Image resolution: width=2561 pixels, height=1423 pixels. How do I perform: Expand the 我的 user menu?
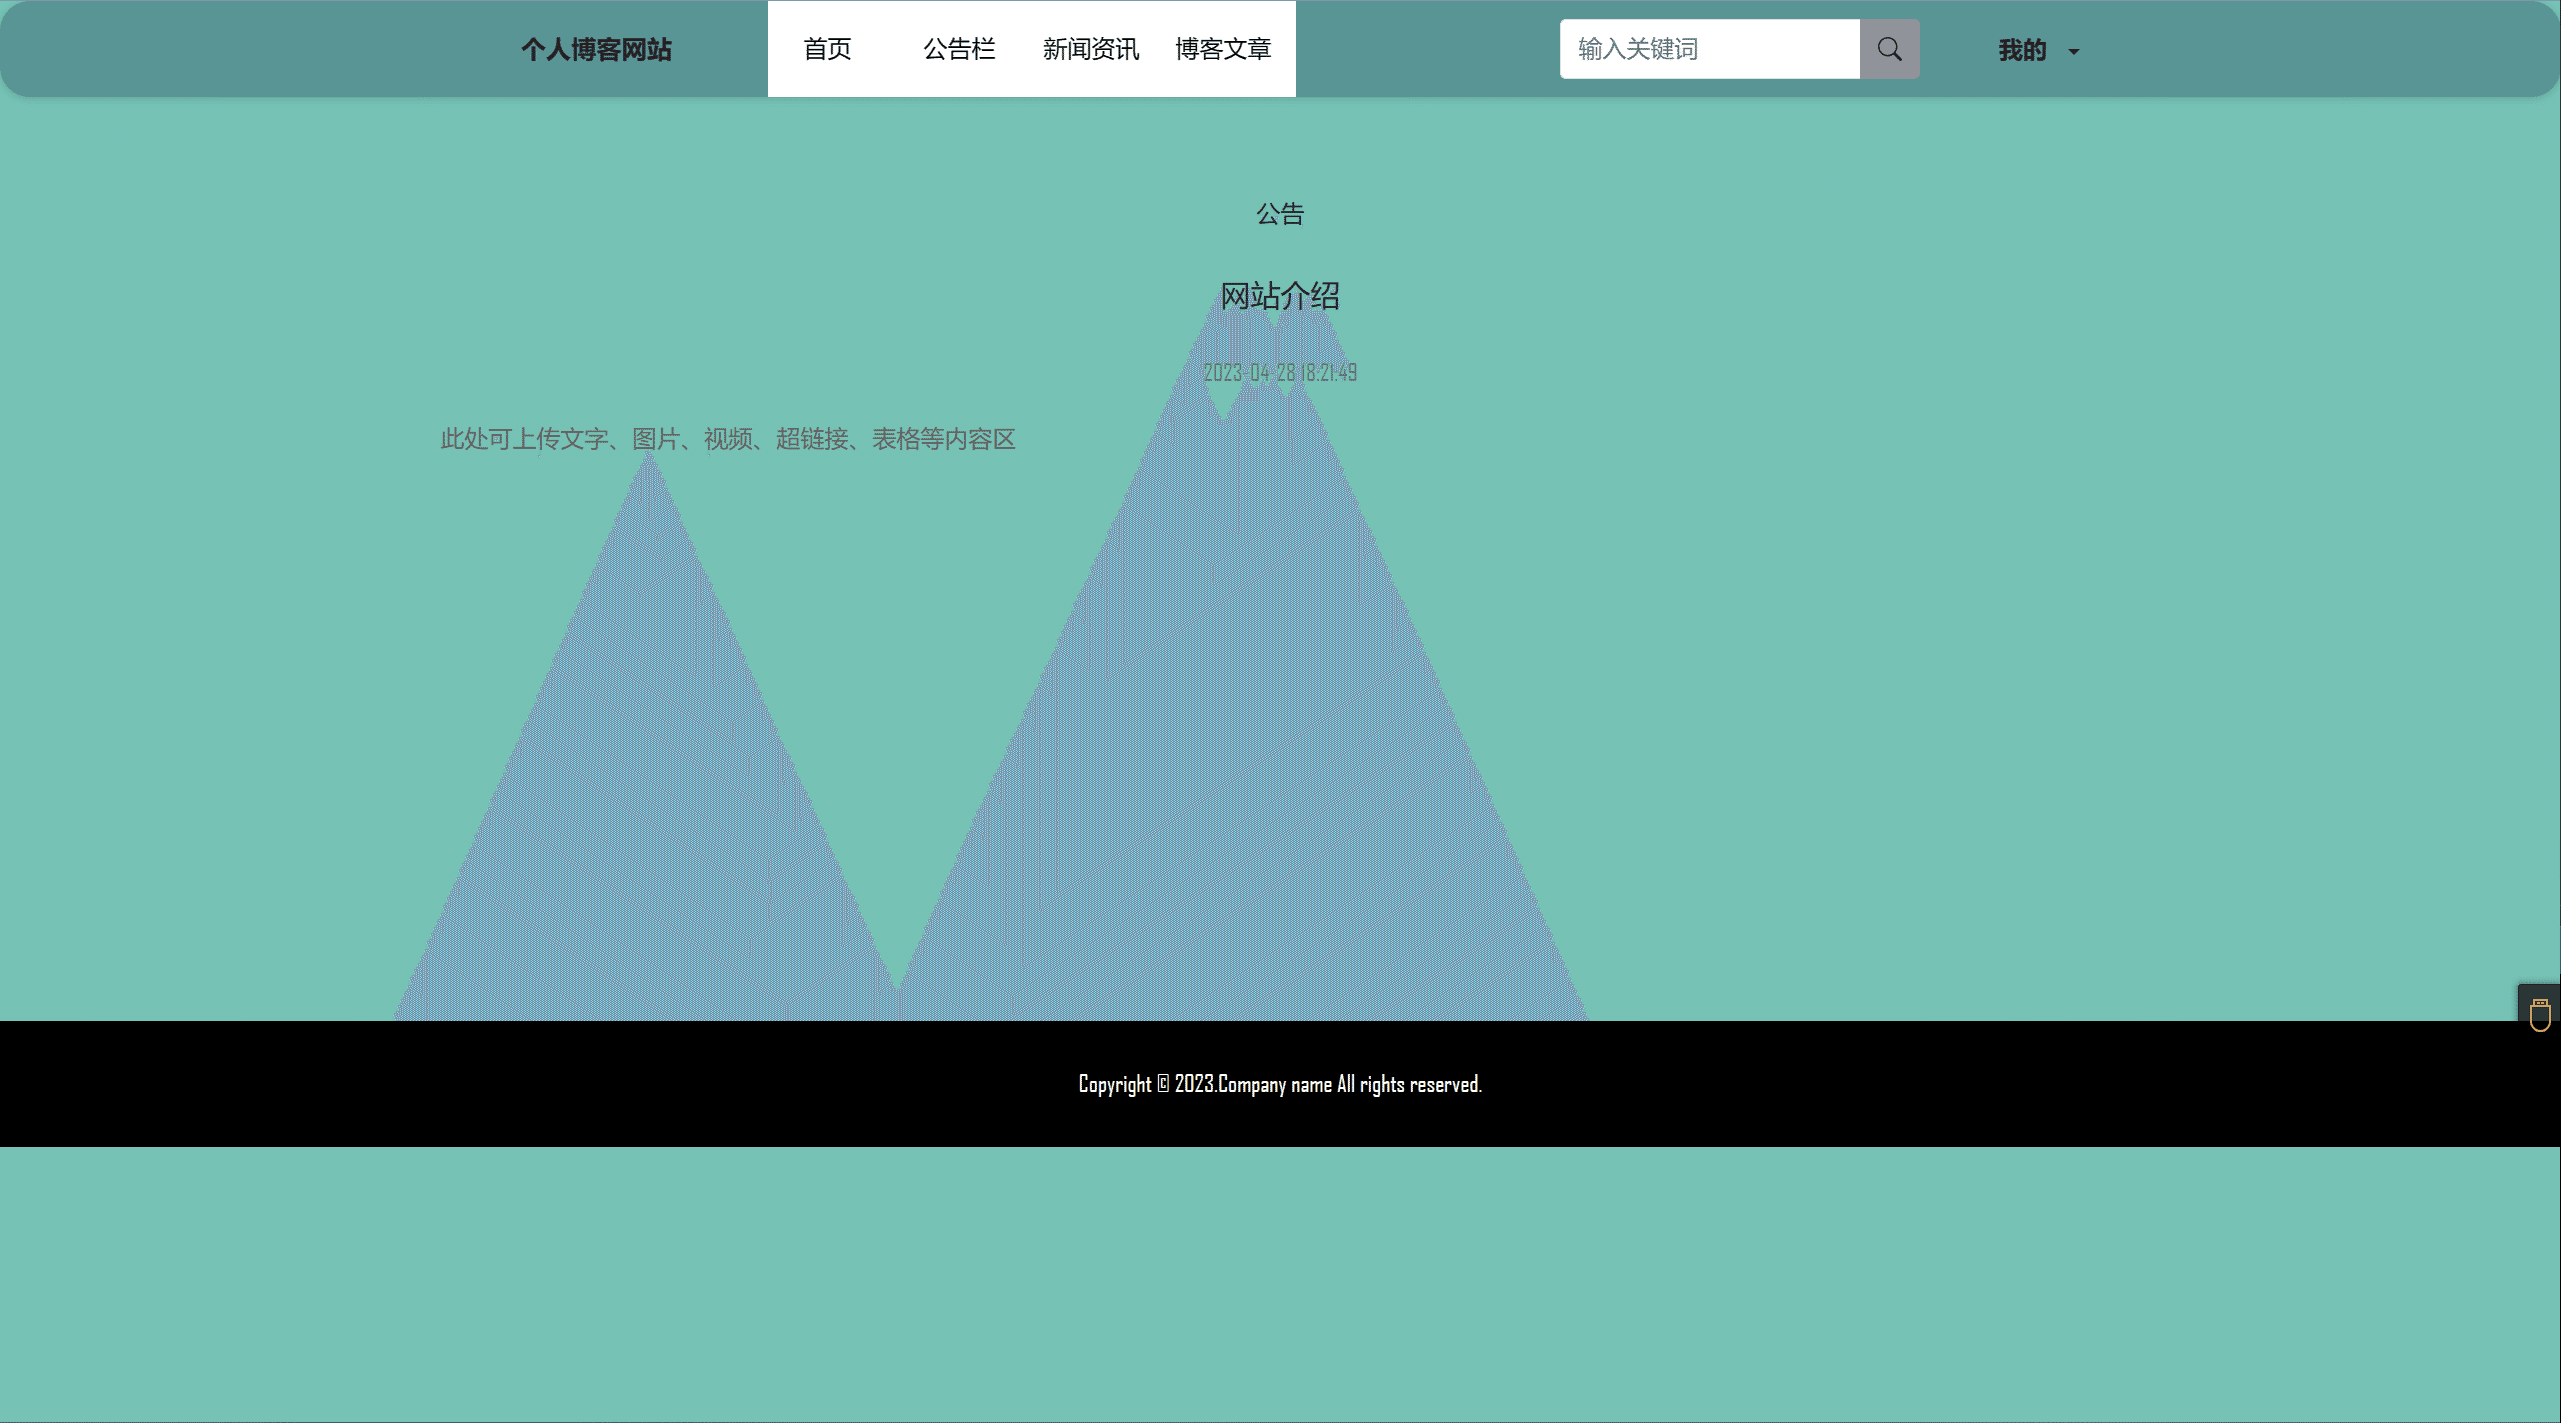(x=2022, y=50)
